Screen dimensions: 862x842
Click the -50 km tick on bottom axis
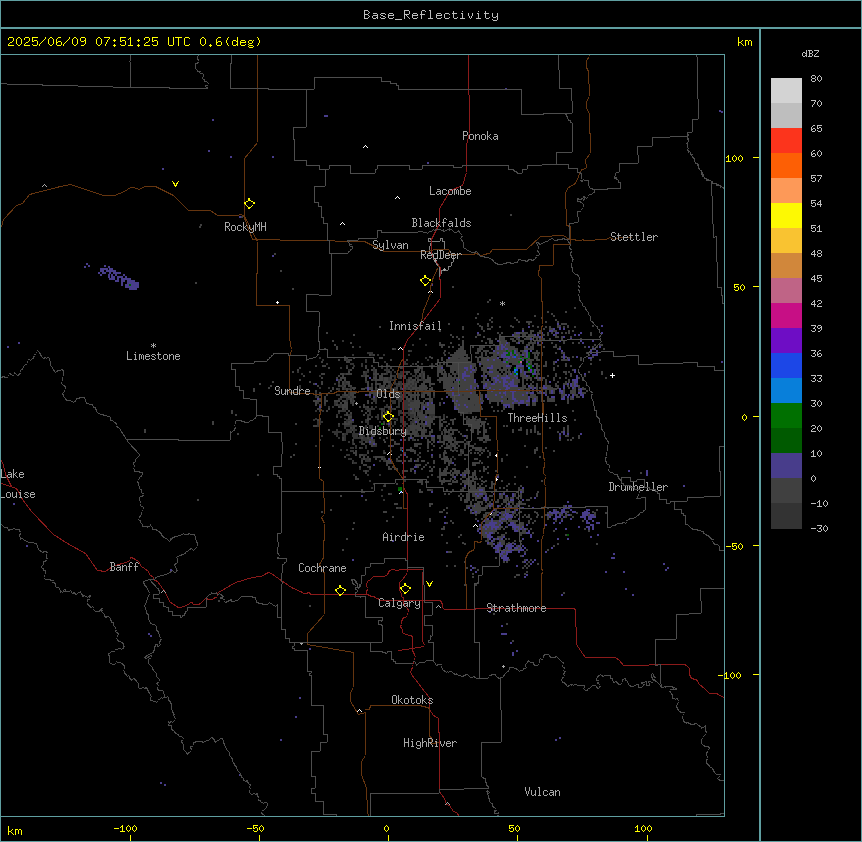coord(255,828)
